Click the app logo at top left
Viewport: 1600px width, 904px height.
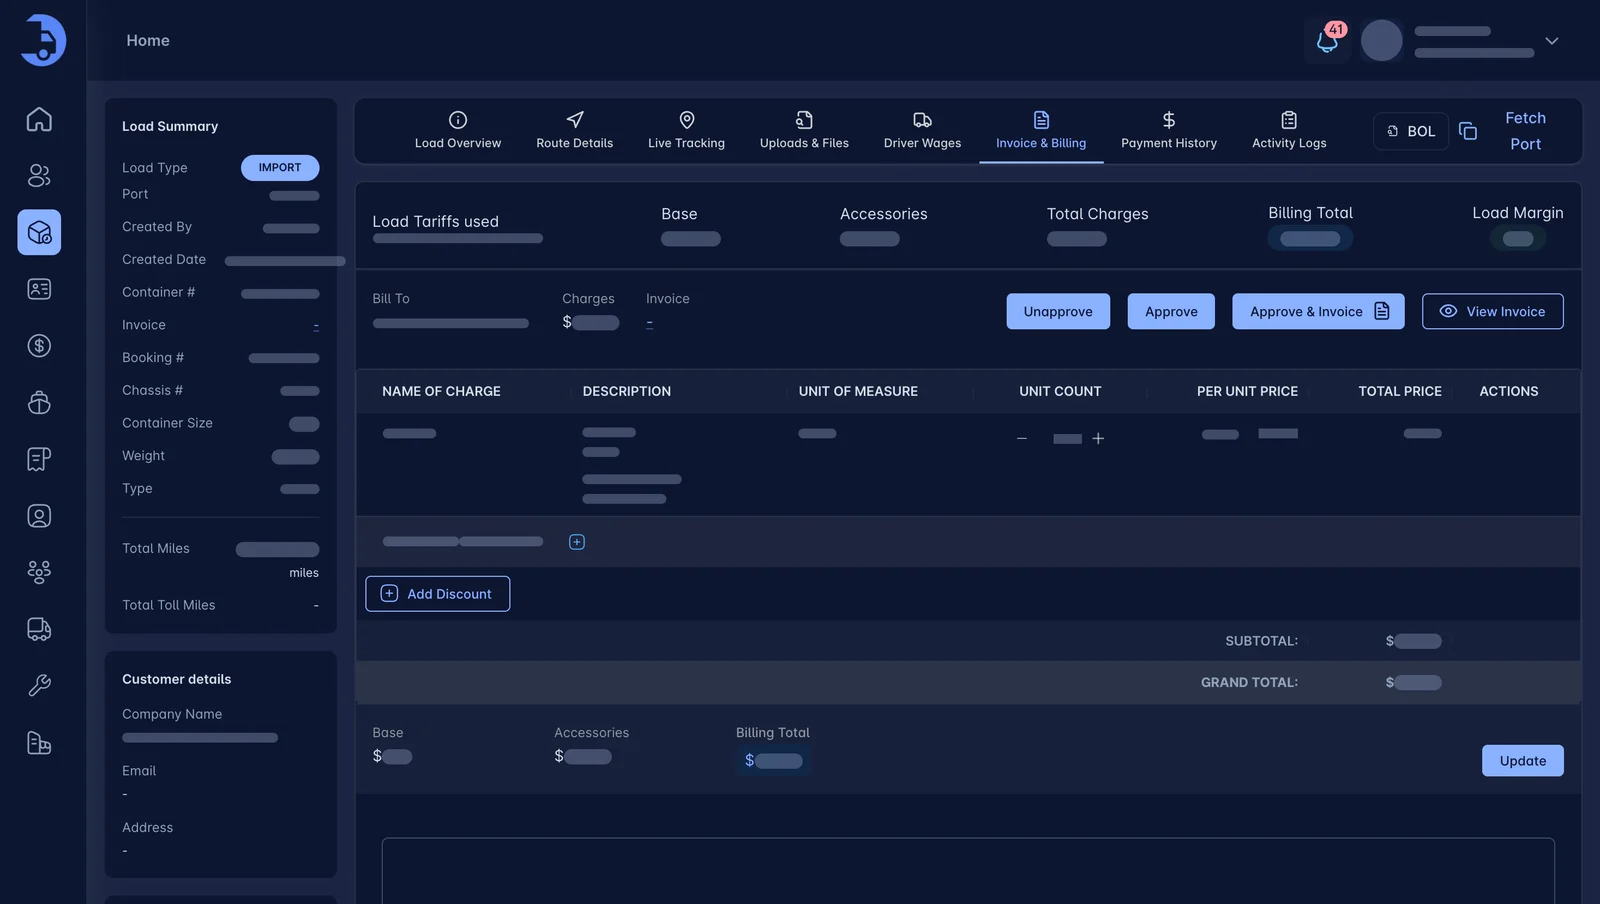pyautogui.click(x=43, y=40)
